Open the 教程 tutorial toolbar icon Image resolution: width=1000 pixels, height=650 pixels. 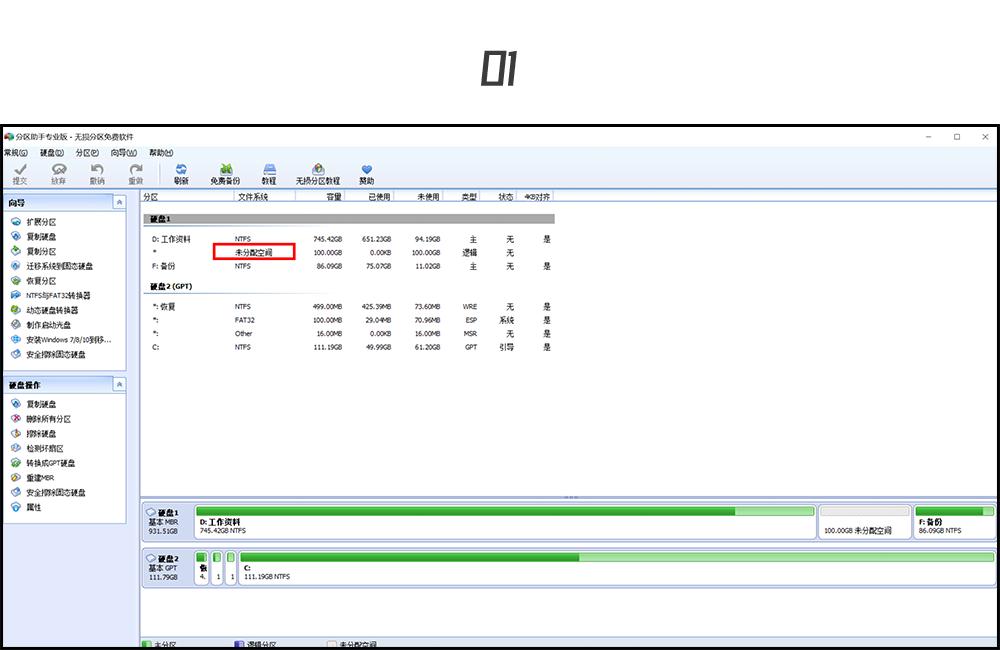(x=269, y=174)
